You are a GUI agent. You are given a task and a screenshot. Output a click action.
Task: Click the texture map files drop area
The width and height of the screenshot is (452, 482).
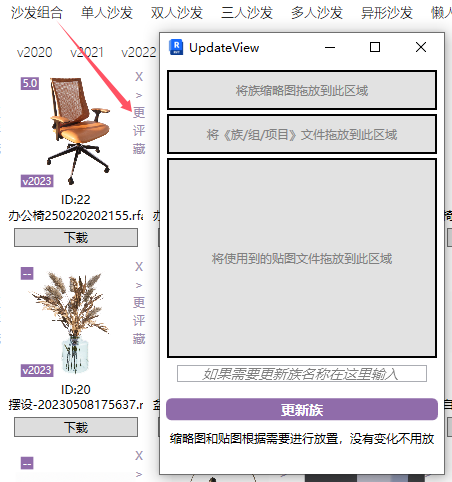pyautogui.click(x=302, y=258)
